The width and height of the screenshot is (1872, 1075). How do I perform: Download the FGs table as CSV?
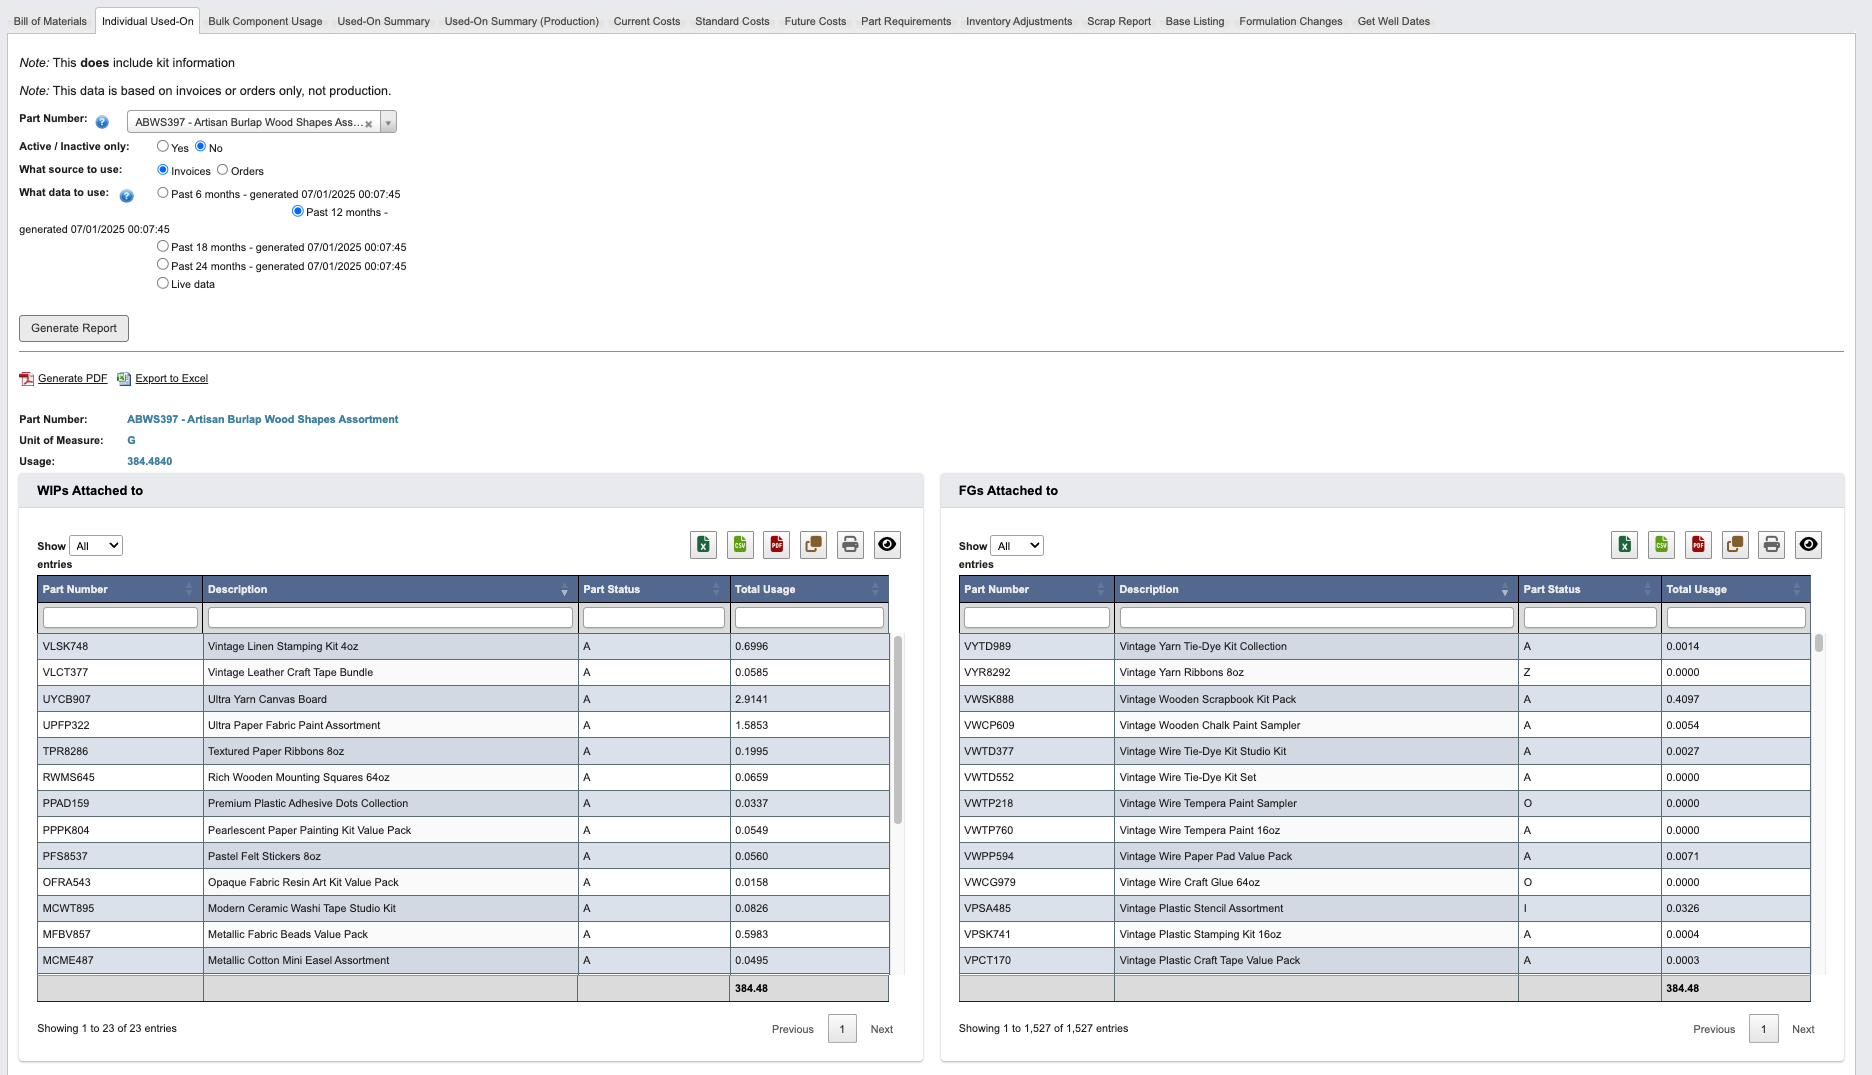pos(1661,545)
